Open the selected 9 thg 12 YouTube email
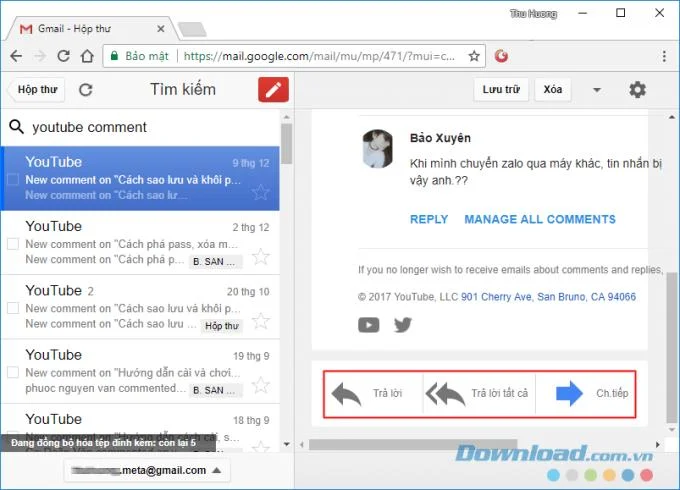Viewport: 680px width, 490px height. 140,179
